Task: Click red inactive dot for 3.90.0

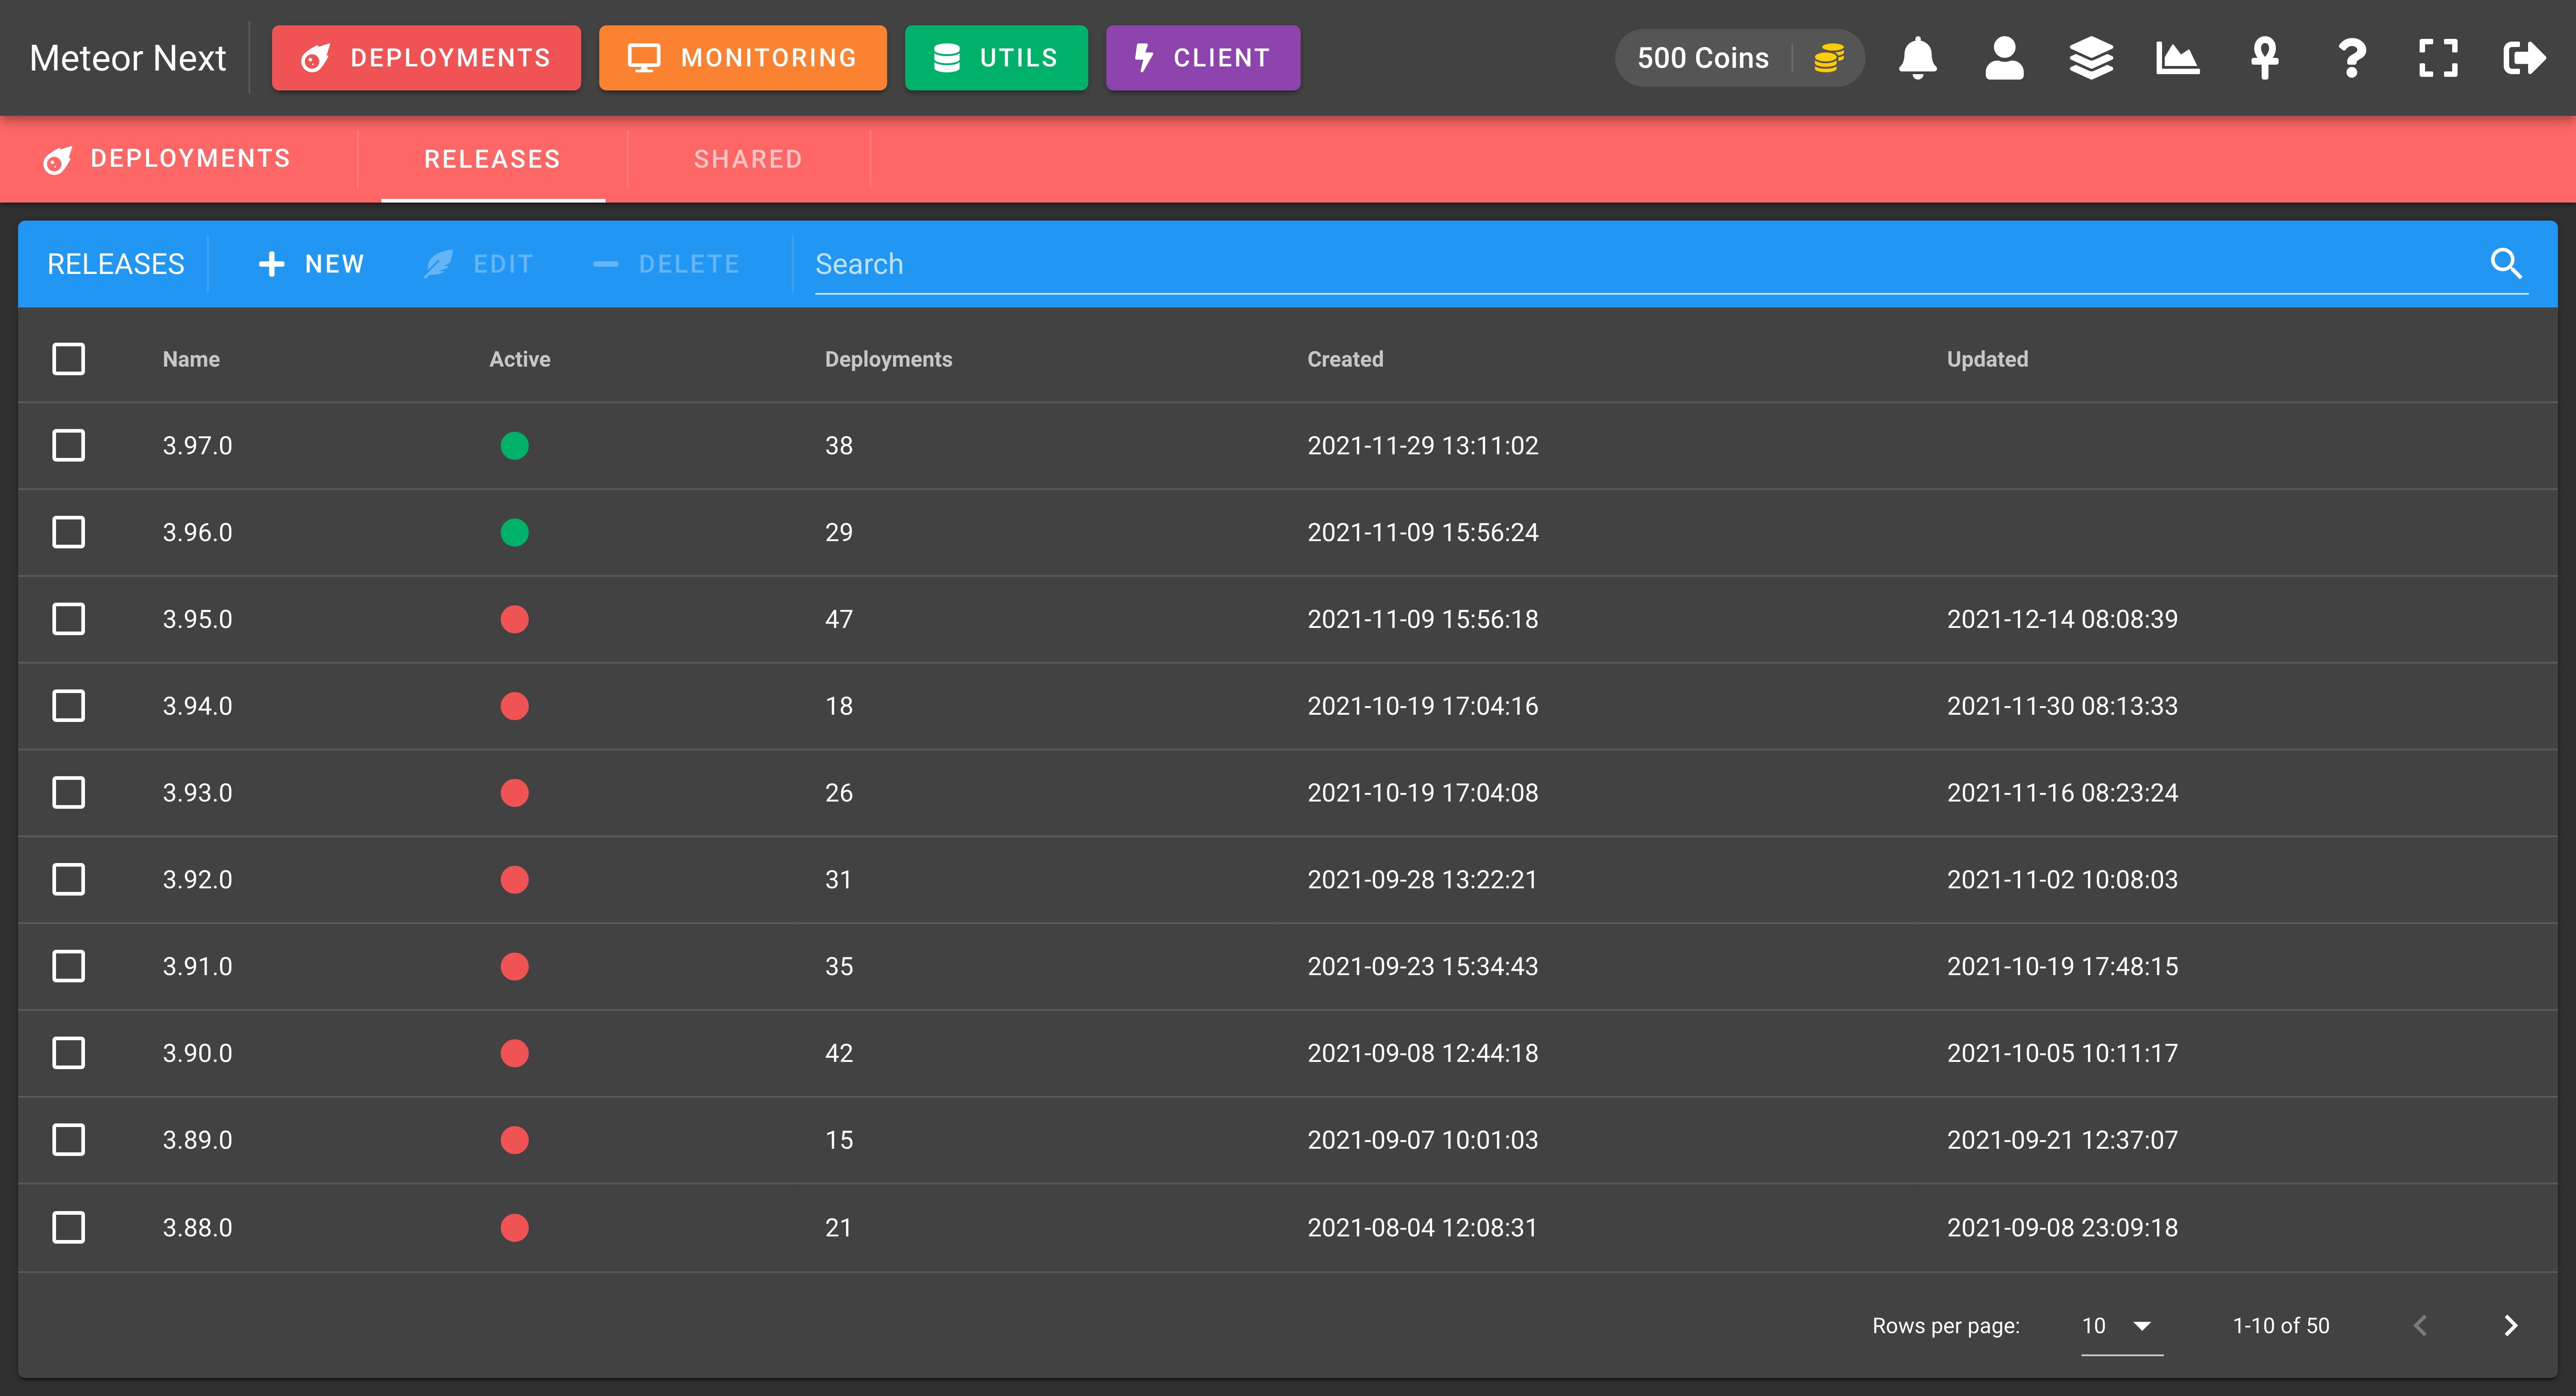Action: 514,1053
